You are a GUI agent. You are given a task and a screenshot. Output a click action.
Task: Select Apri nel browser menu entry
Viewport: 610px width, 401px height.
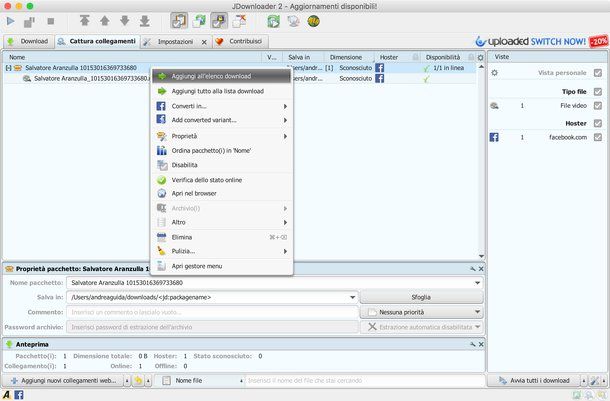[x=222, y=193]
